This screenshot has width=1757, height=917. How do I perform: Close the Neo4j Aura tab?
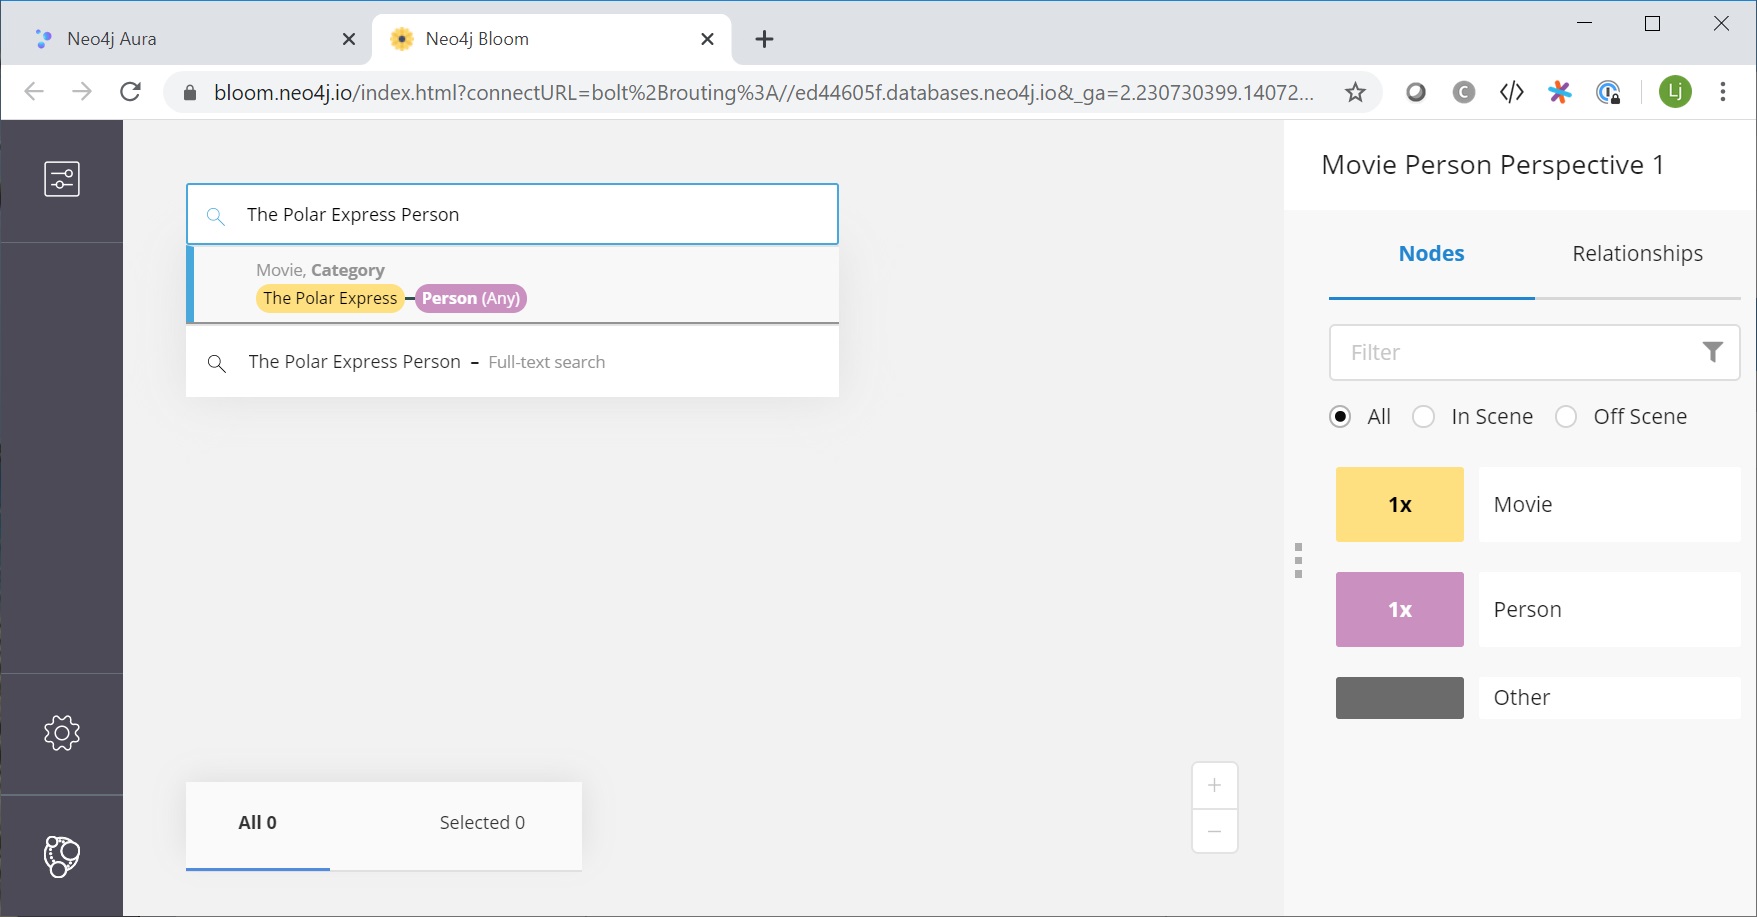349,39
